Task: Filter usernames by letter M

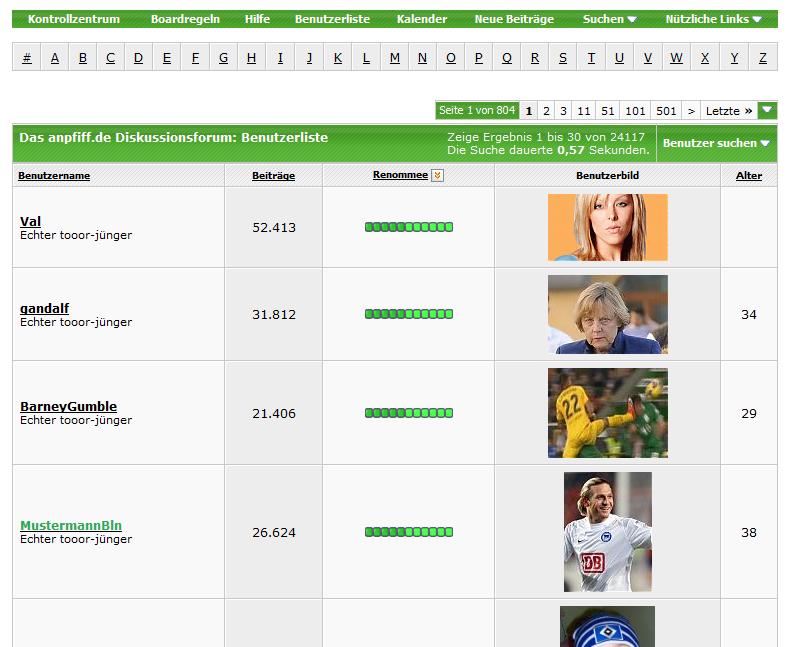Action: [394, 58]
